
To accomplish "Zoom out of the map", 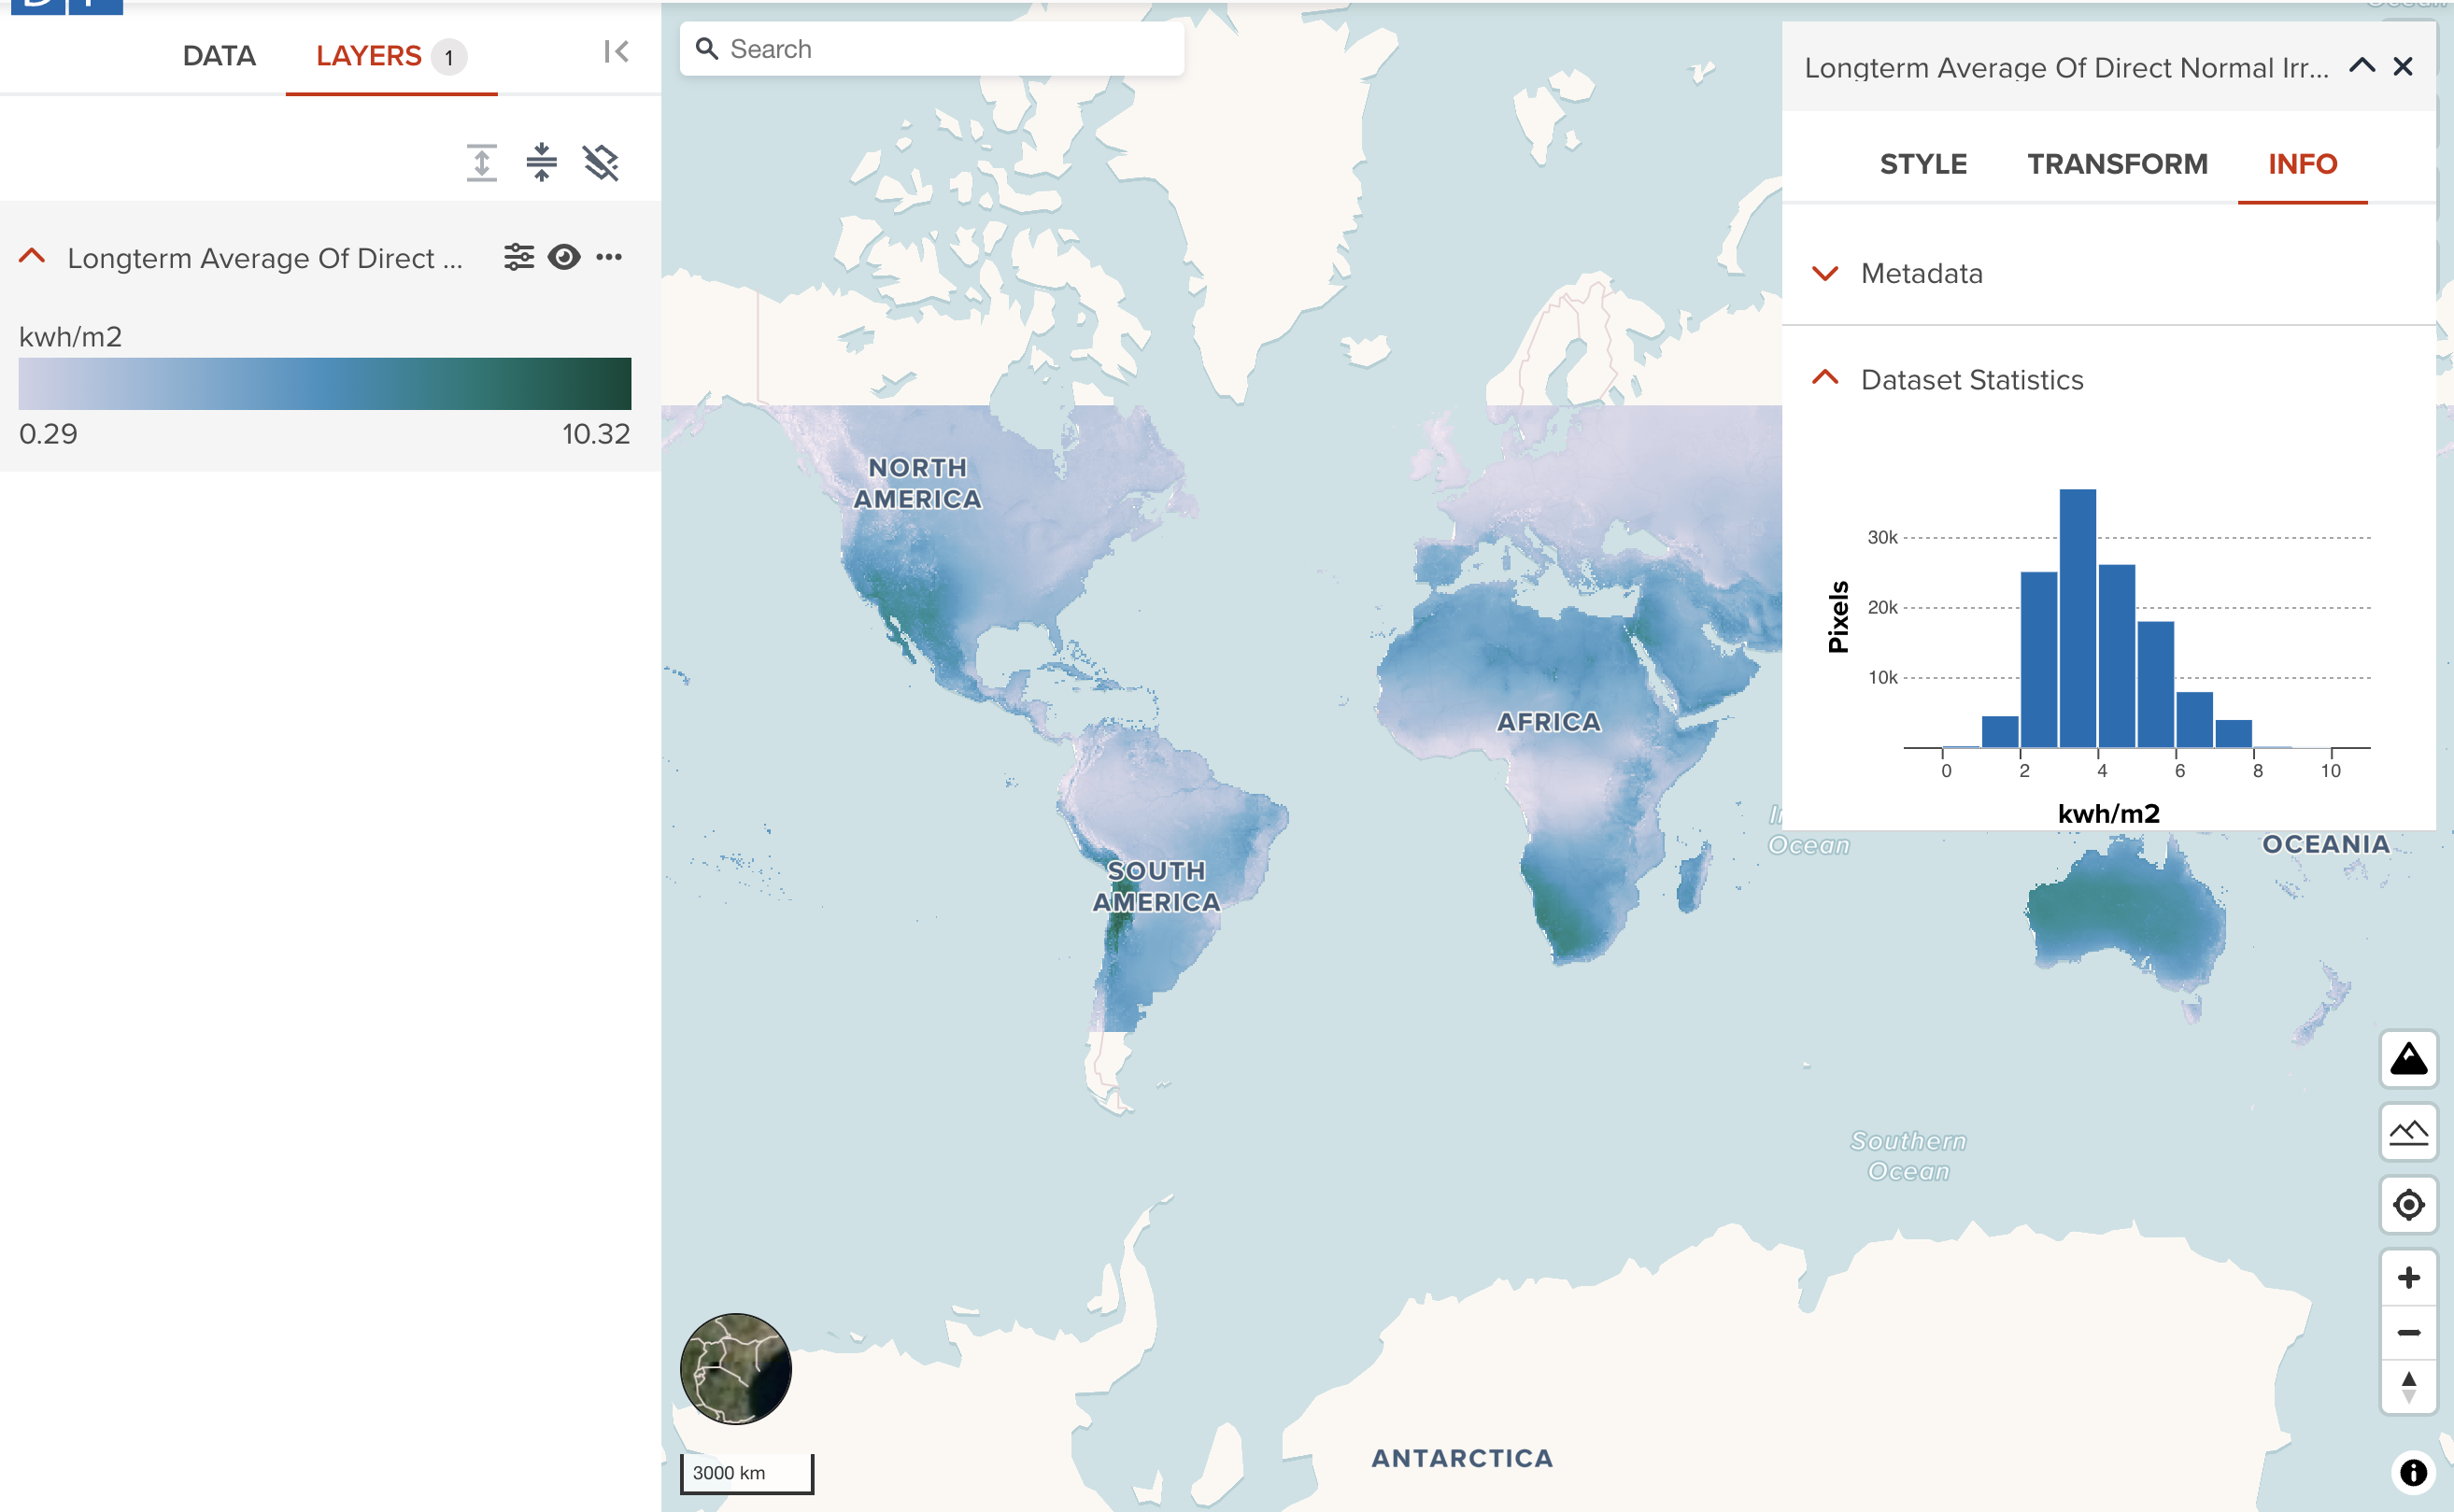I will (2408, 1332).
